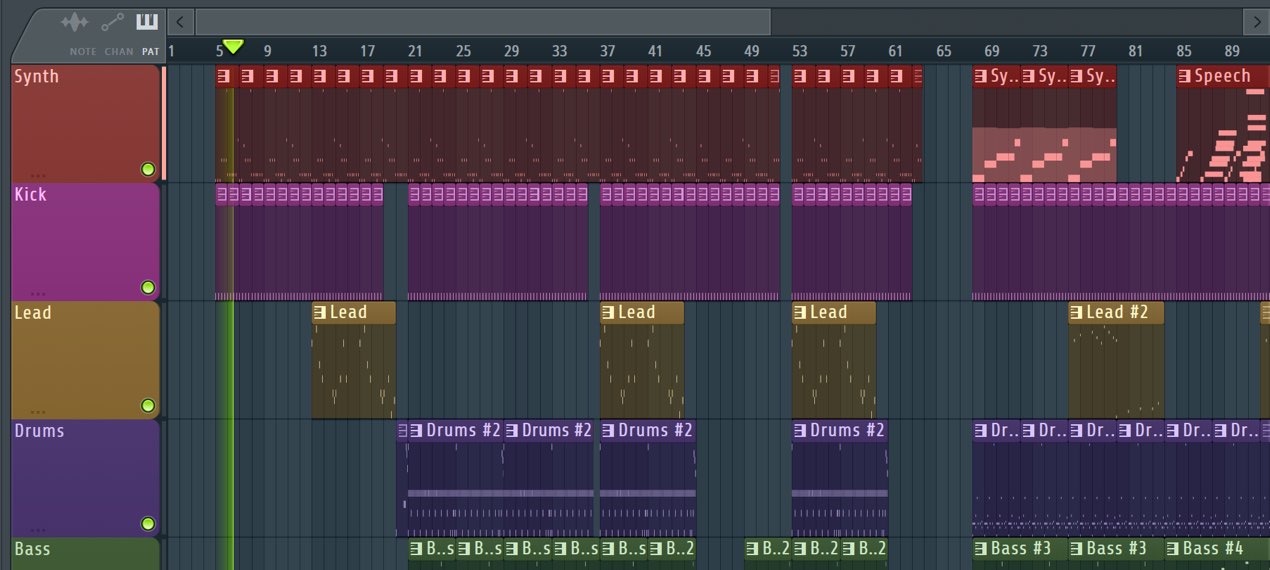Click the pattern icon on Bass #4 clip
1270x570 pixels.
pos(1172,549)
